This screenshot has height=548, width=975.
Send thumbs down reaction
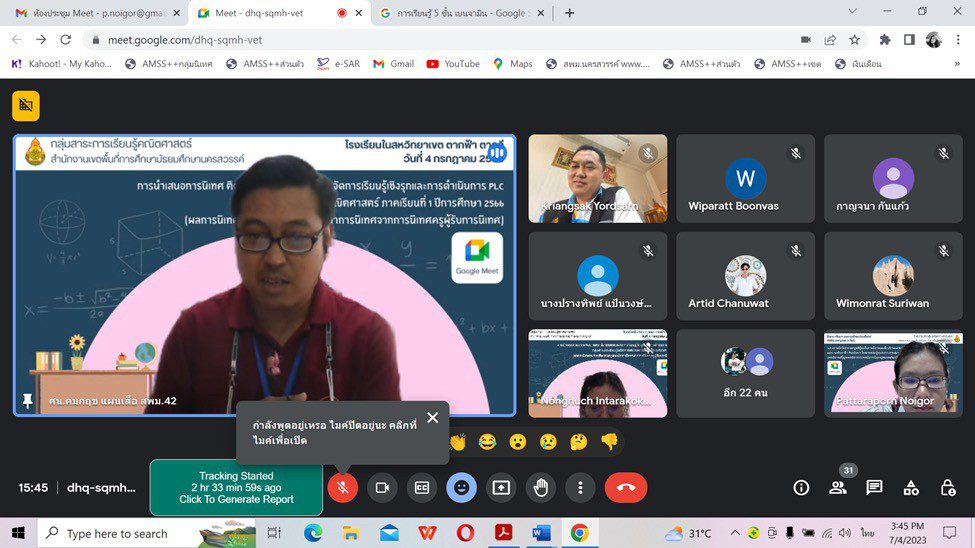click(x=609, y=442)
